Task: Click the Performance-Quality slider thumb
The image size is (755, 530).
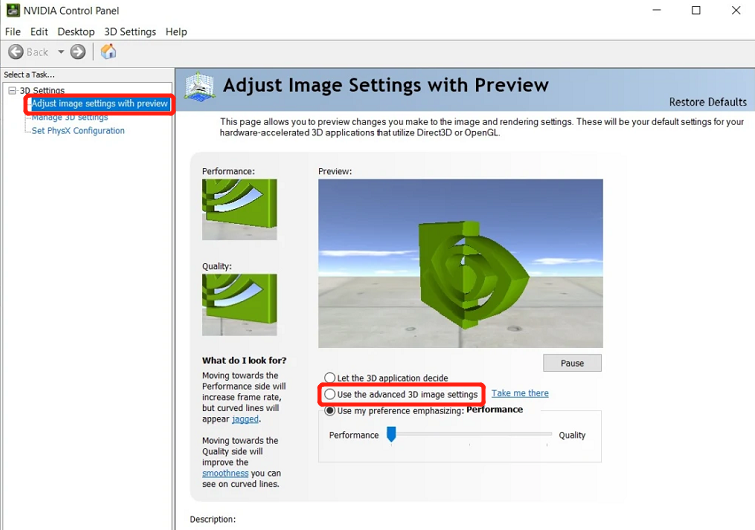Action: tap(391, 434)
